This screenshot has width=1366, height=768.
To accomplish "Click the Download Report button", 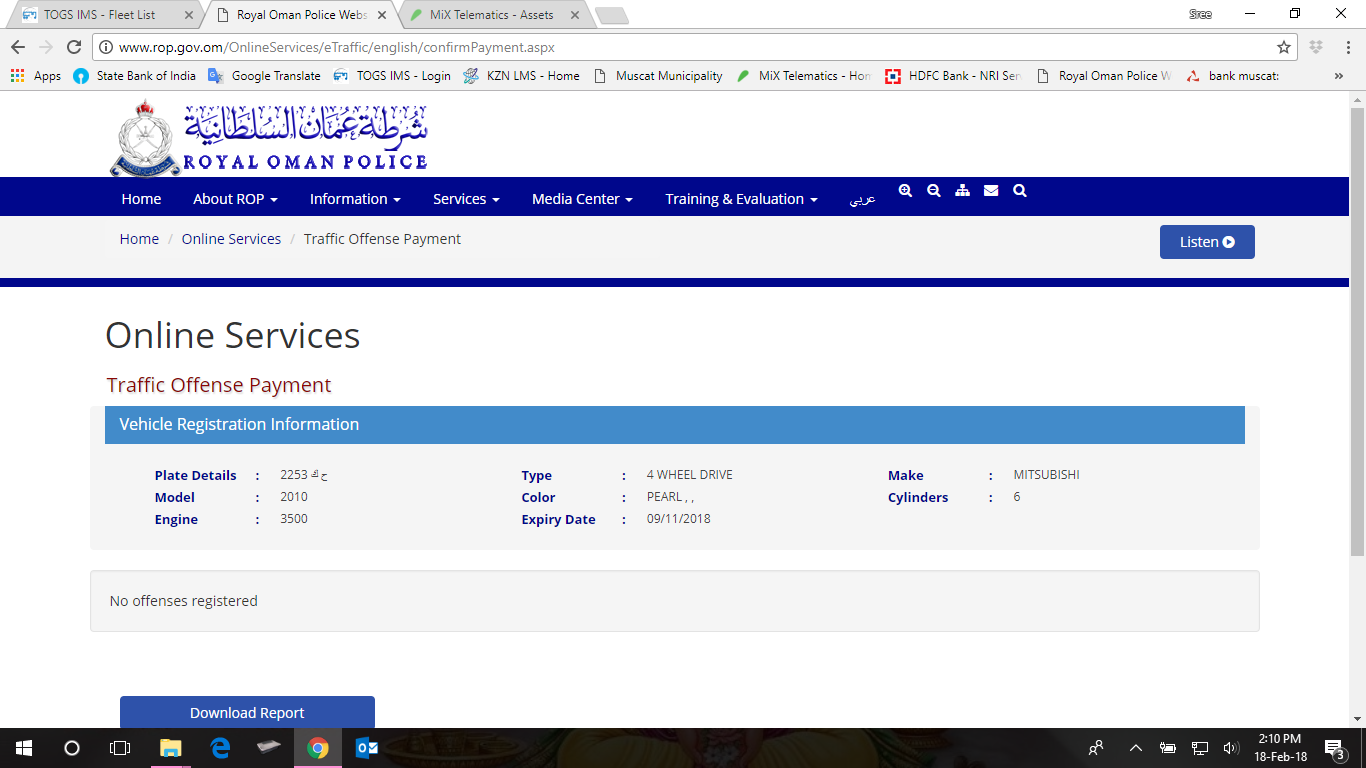I will tap(247, 713).
